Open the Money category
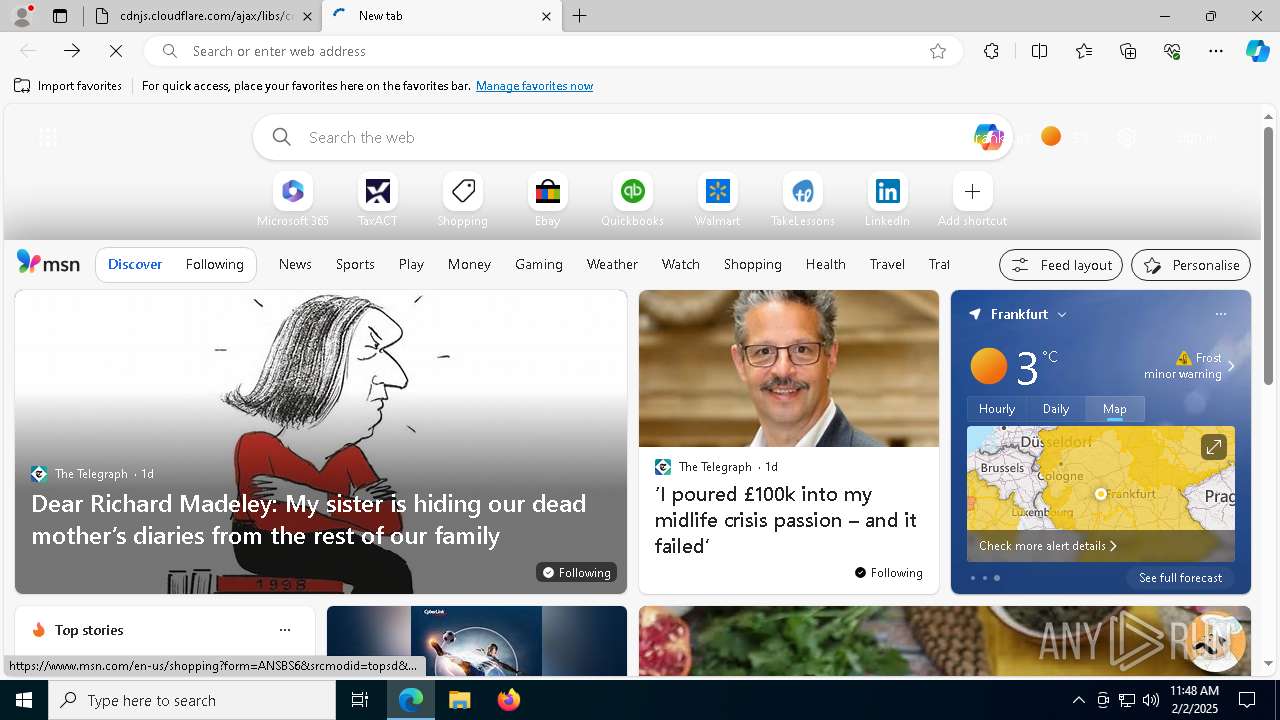This screenshot has width=1280, height=720. tap(469, 264)
